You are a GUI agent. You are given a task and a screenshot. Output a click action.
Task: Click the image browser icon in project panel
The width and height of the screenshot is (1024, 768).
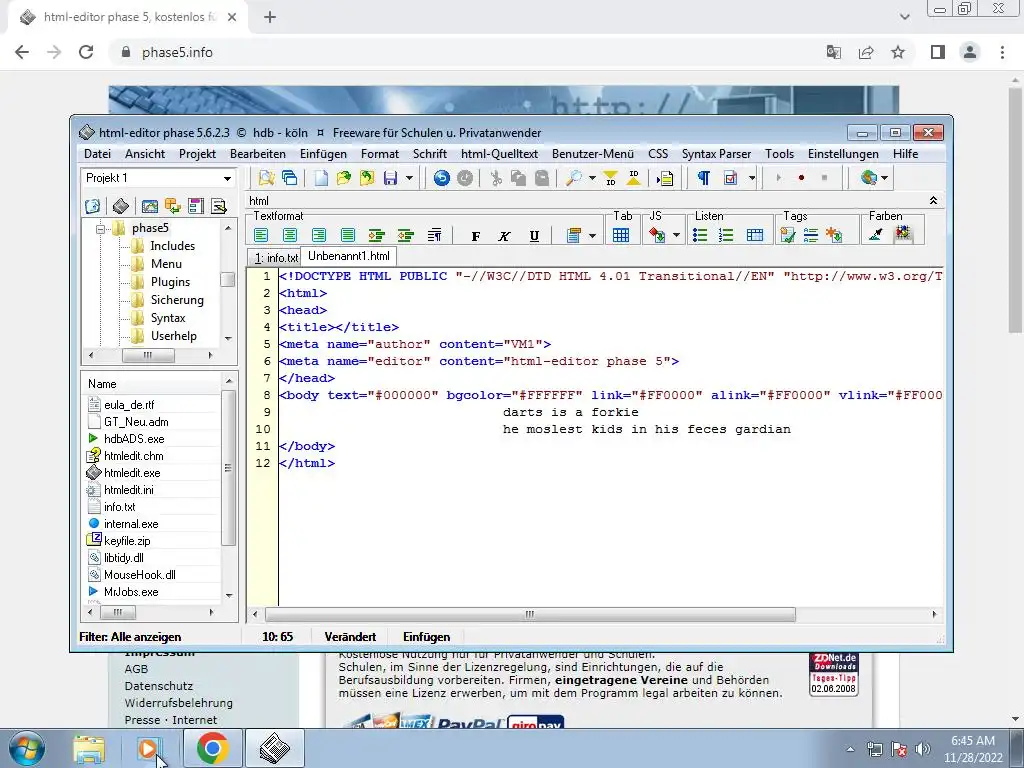(150, 206)
